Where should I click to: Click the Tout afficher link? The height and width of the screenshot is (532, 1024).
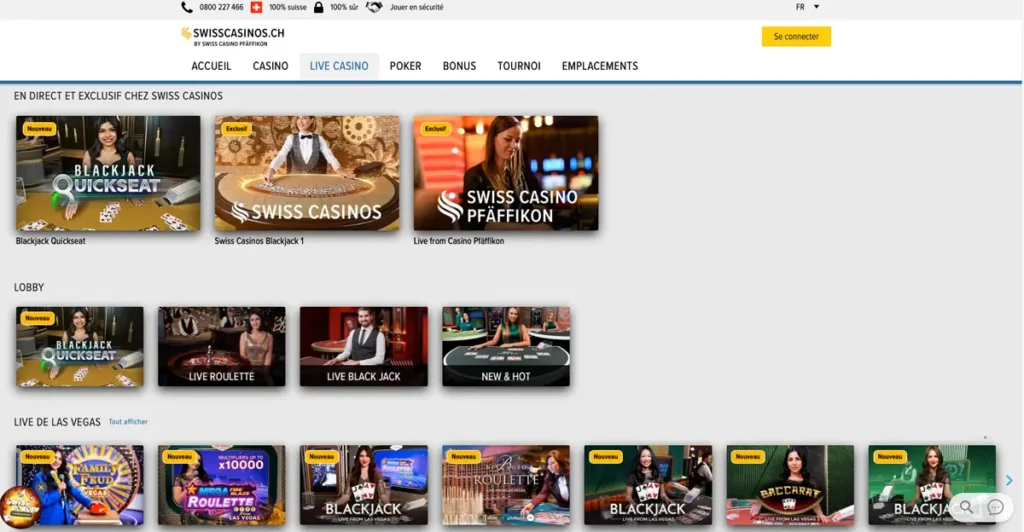pos(128,422)
